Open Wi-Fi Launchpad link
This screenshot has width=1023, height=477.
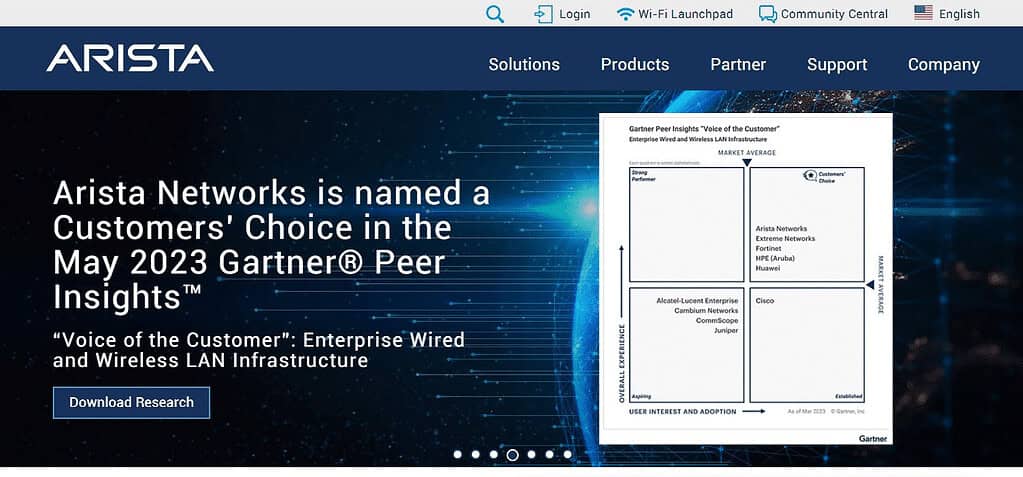tap(685, 14)
